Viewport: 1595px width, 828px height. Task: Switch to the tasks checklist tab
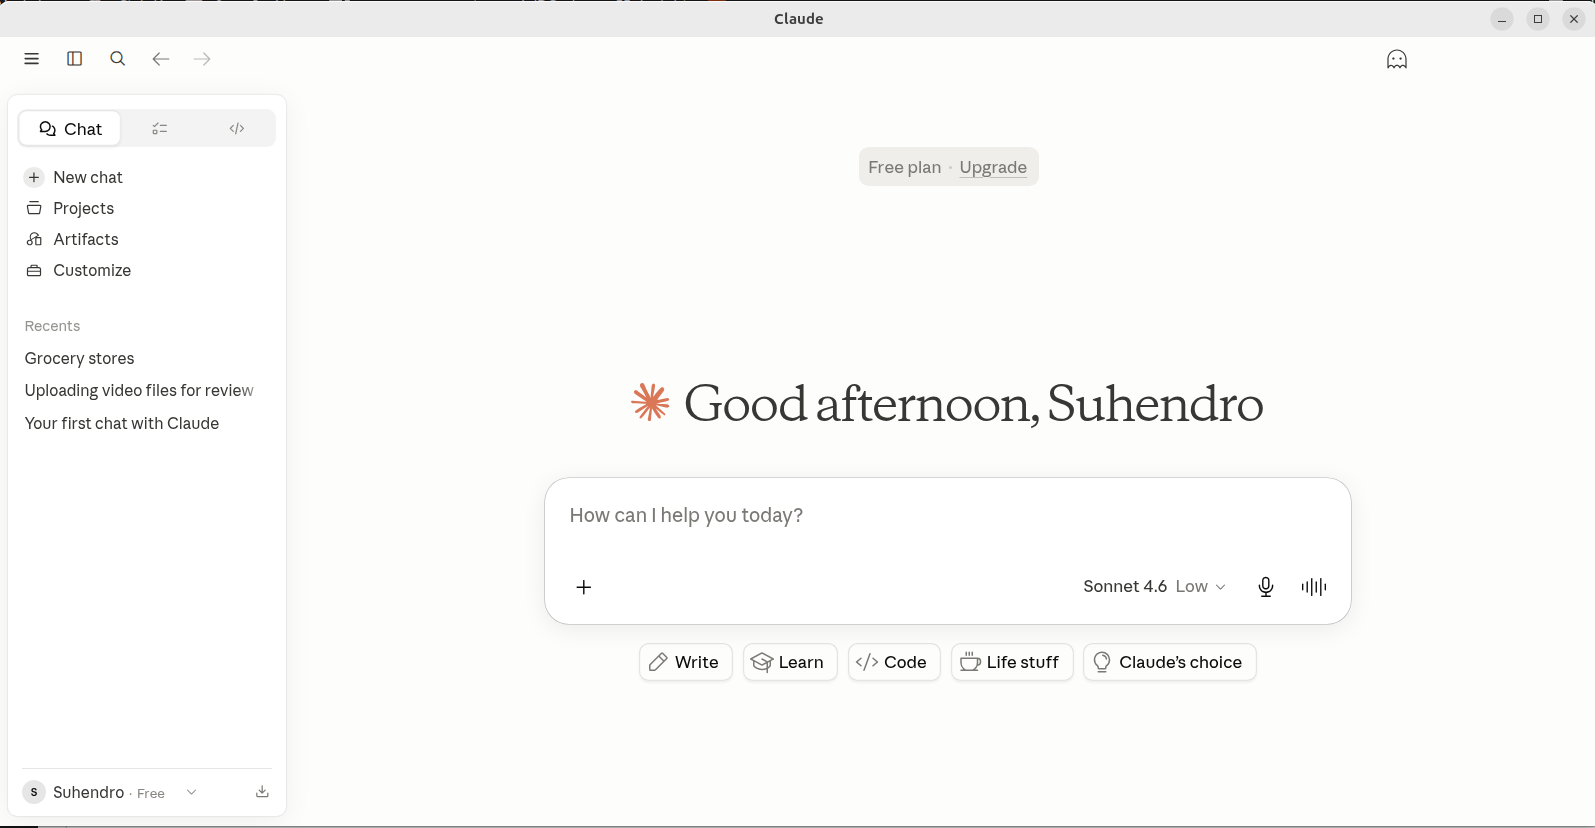[160, 129]
